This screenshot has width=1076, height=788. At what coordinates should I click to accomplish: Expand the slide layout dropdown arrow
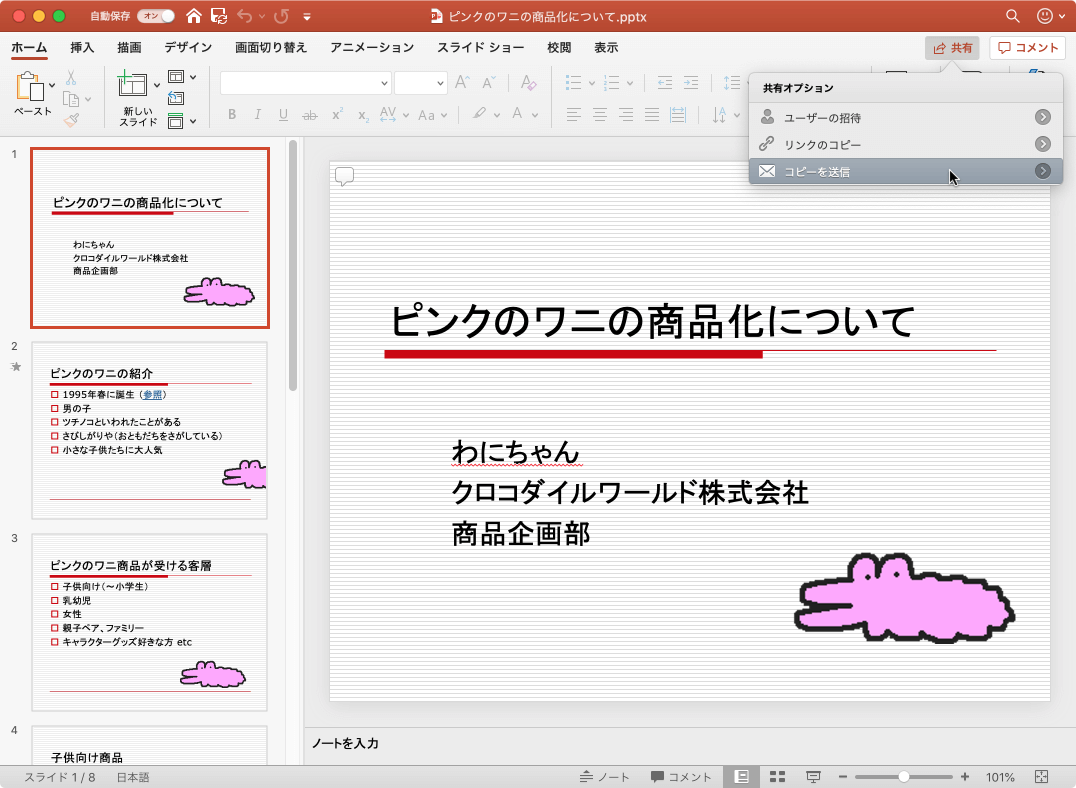193,77
